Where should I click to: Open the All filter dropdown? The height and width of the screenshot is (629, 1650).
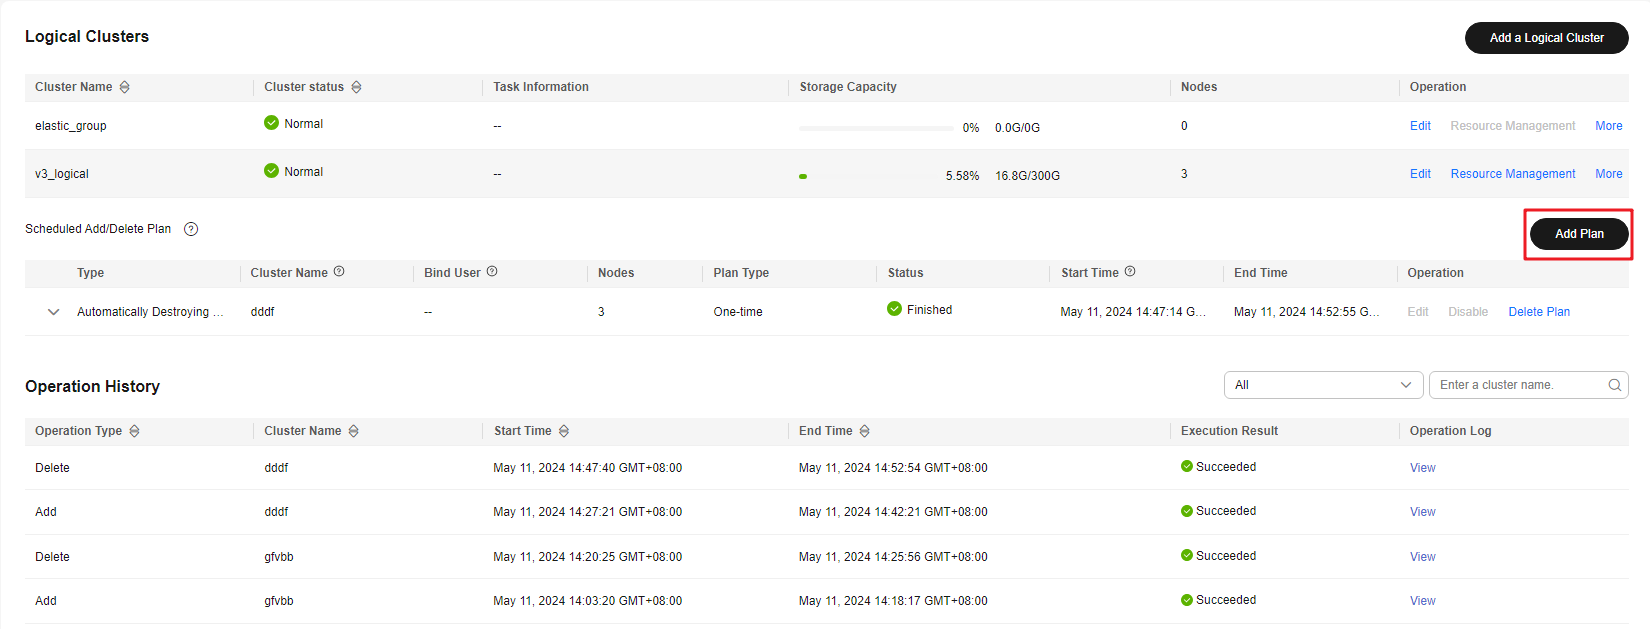[x=1323, y=385]
